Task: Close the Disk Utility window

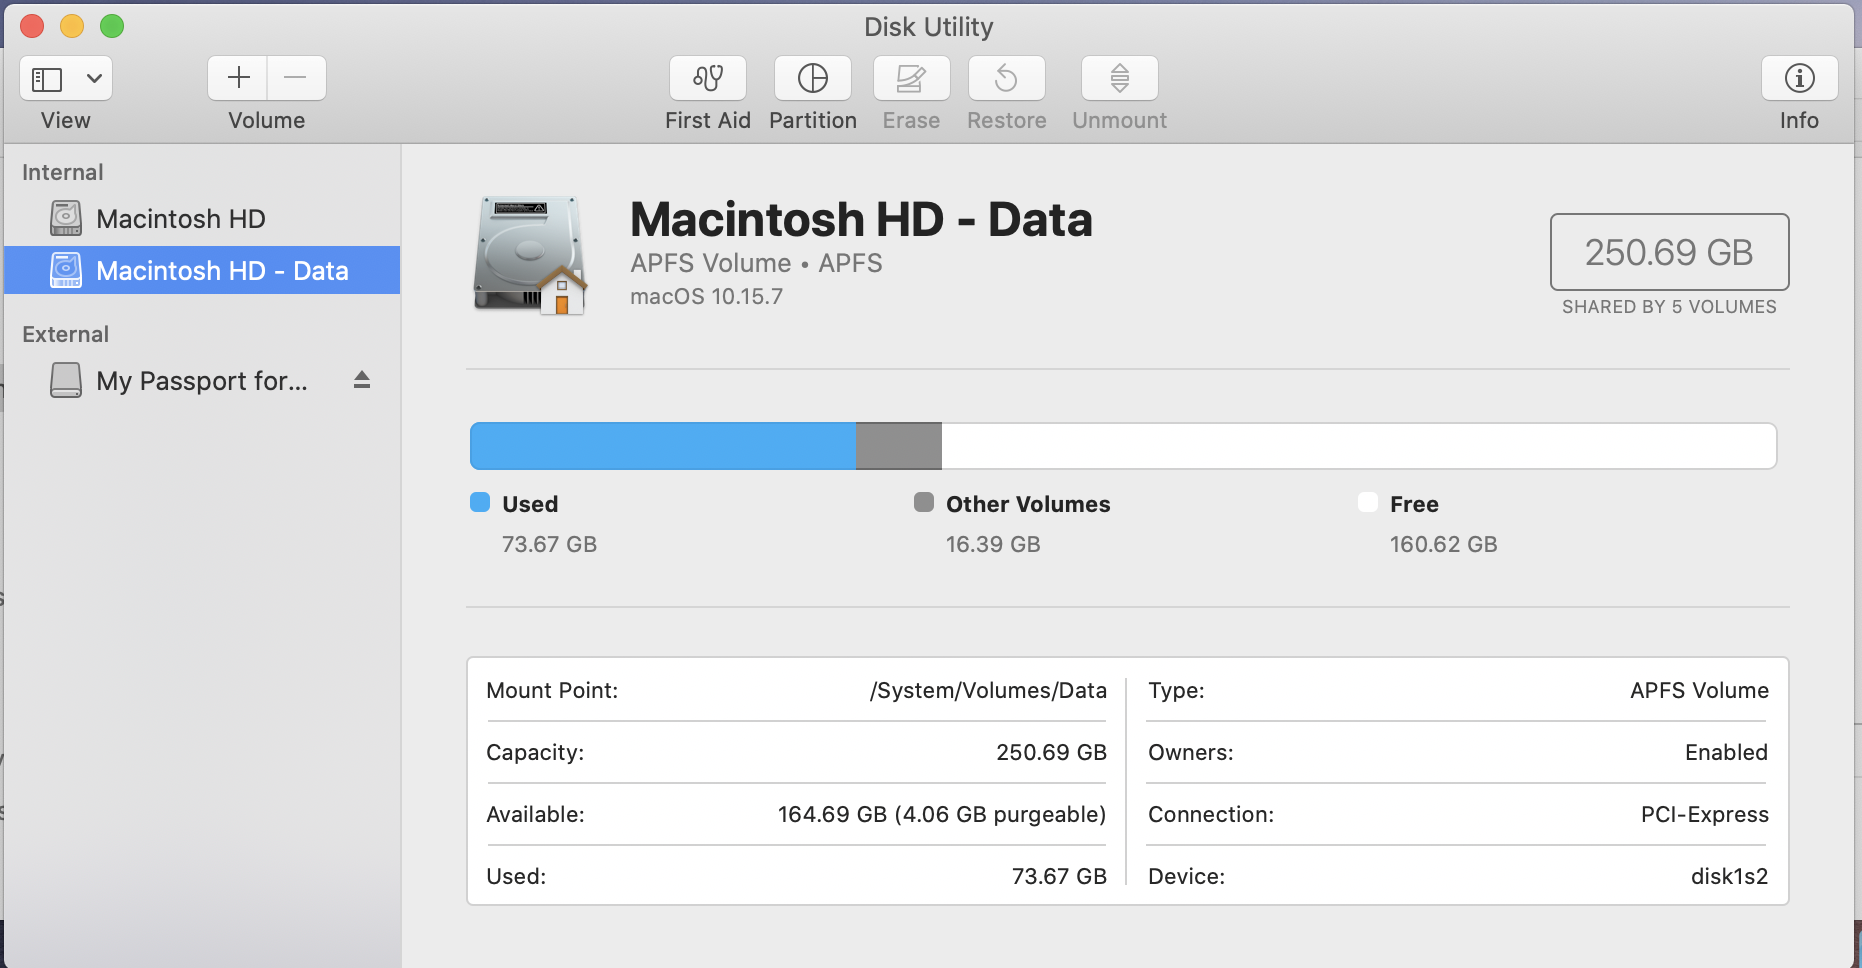Action: (x=32, y=26)
